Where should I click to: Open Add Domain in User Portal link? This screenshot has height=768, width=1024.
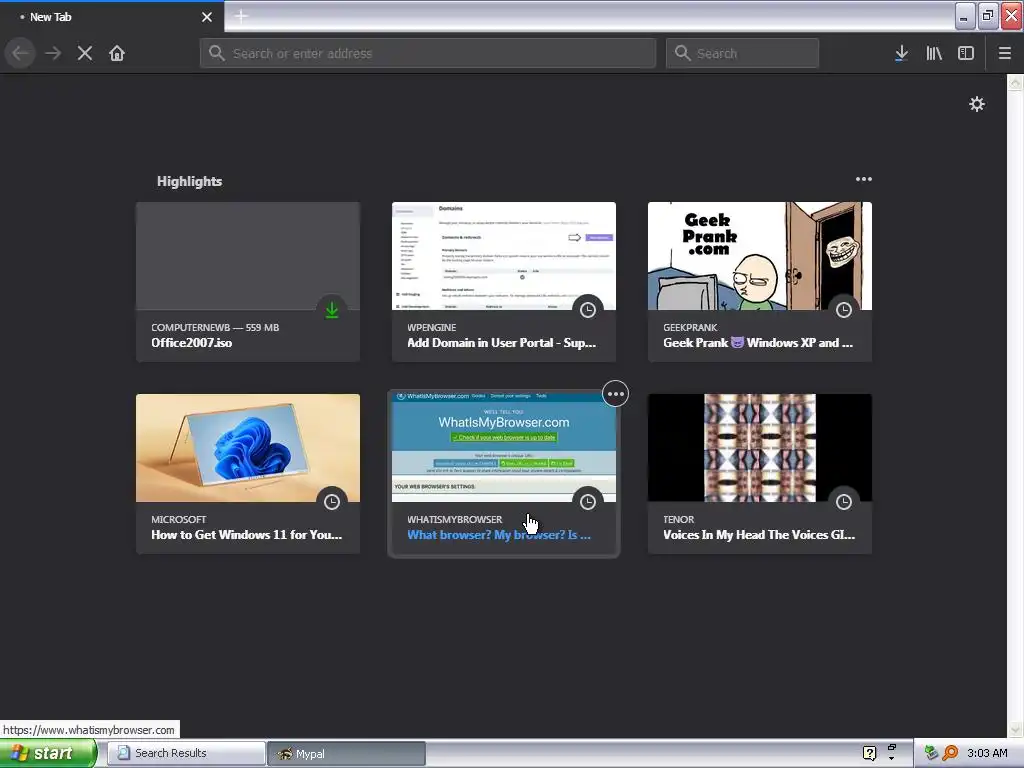[x=502, y=343]
